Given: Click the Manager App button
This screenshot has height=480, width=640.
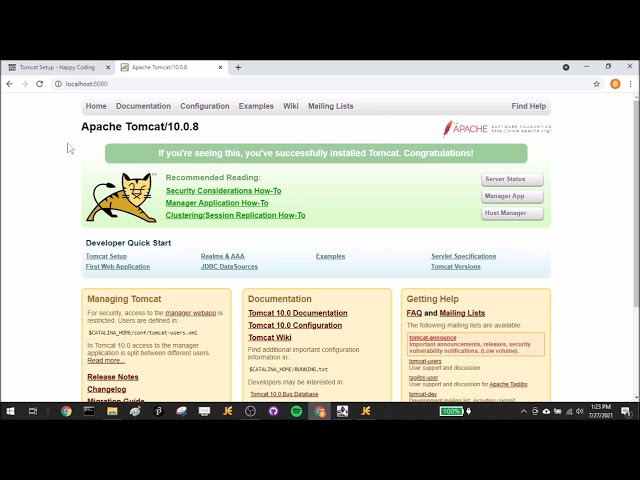Looking at the screenshot, I should coord(512,196).
